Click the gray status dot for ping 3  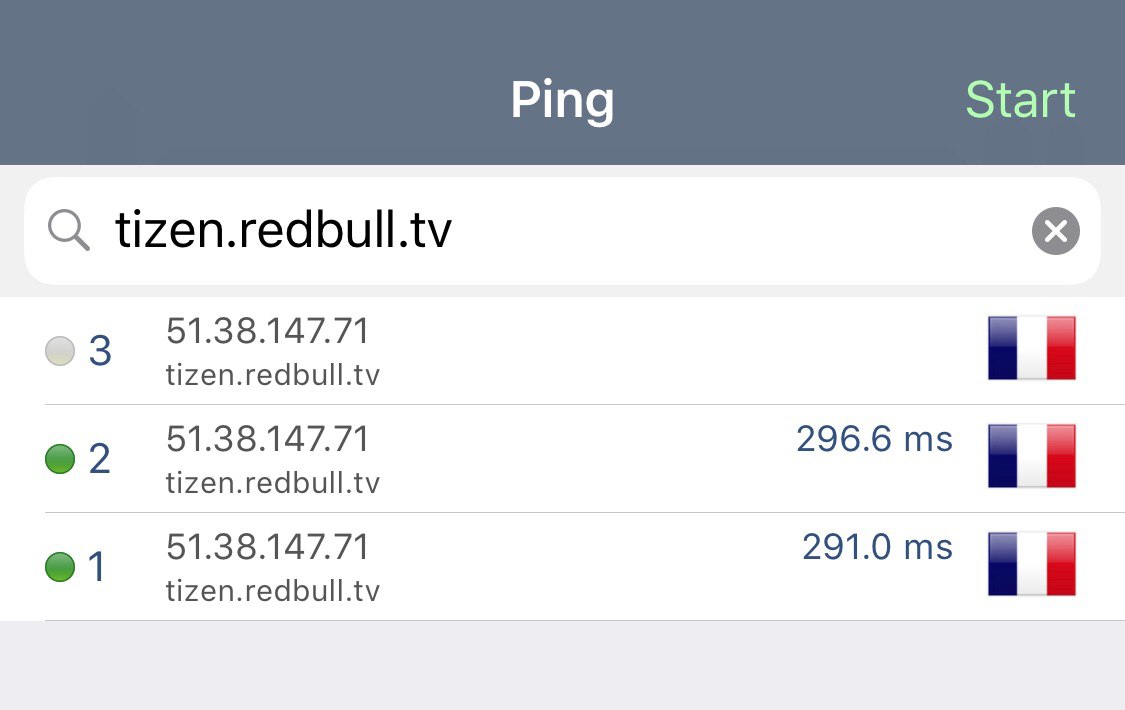click(60, 351)
